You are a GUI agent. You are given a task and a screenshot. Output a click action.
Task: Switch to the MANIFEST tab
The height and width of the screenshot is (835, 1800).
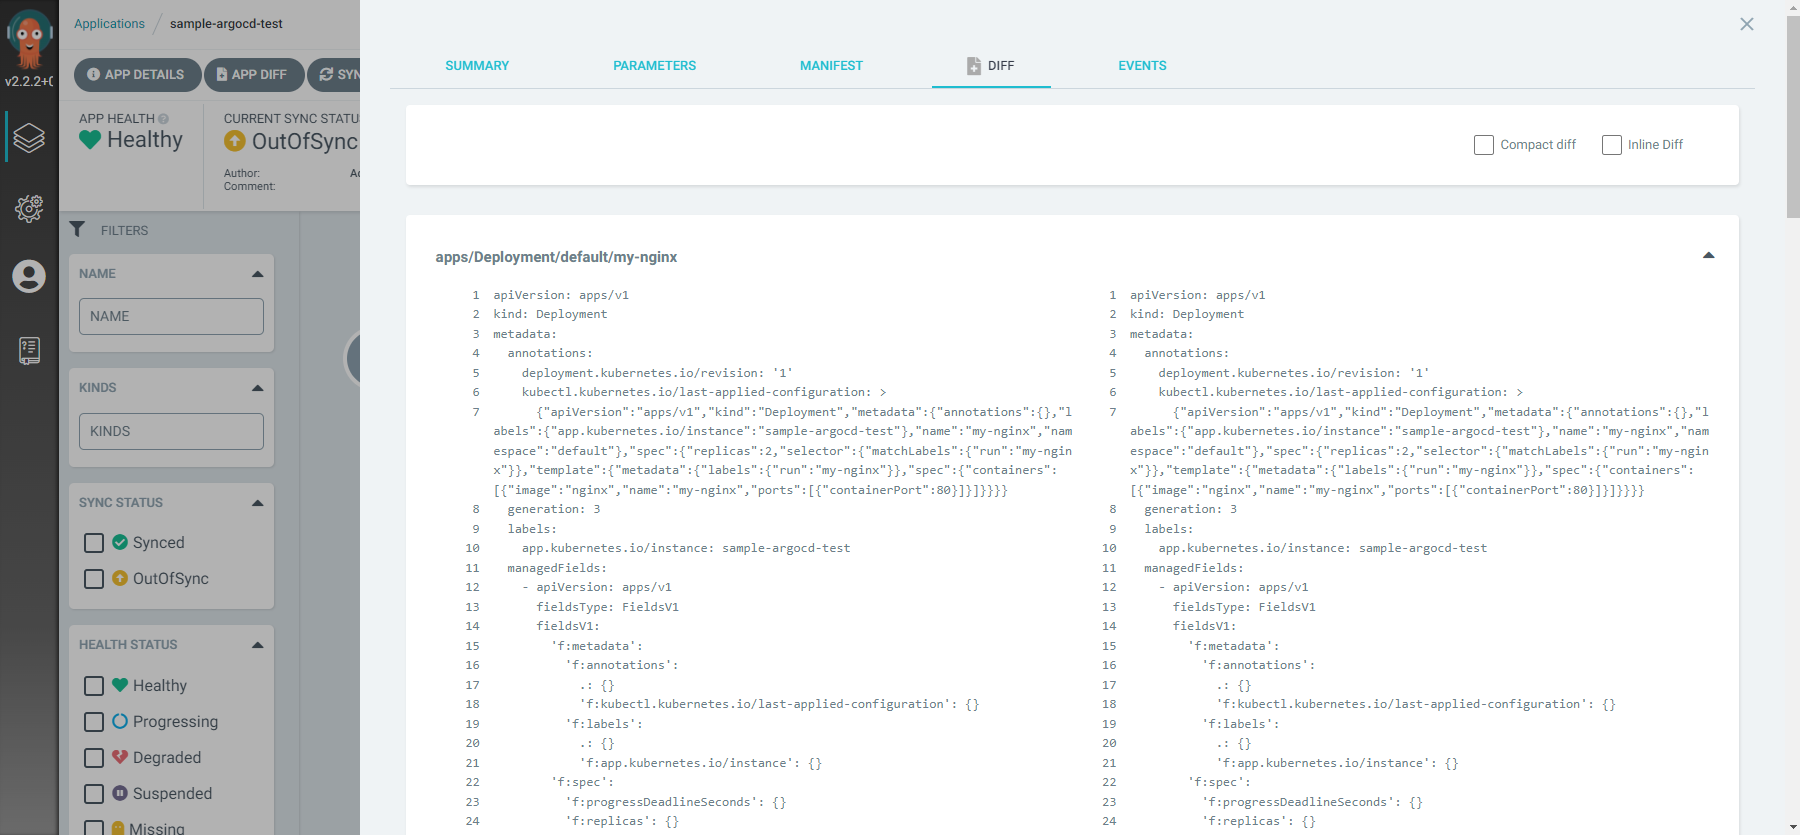[831, 66]
